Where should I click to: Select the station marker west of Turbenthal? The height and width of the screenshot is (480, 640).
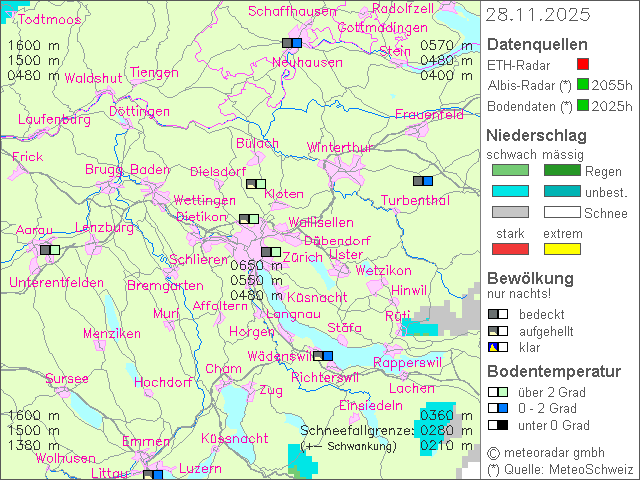423,181
